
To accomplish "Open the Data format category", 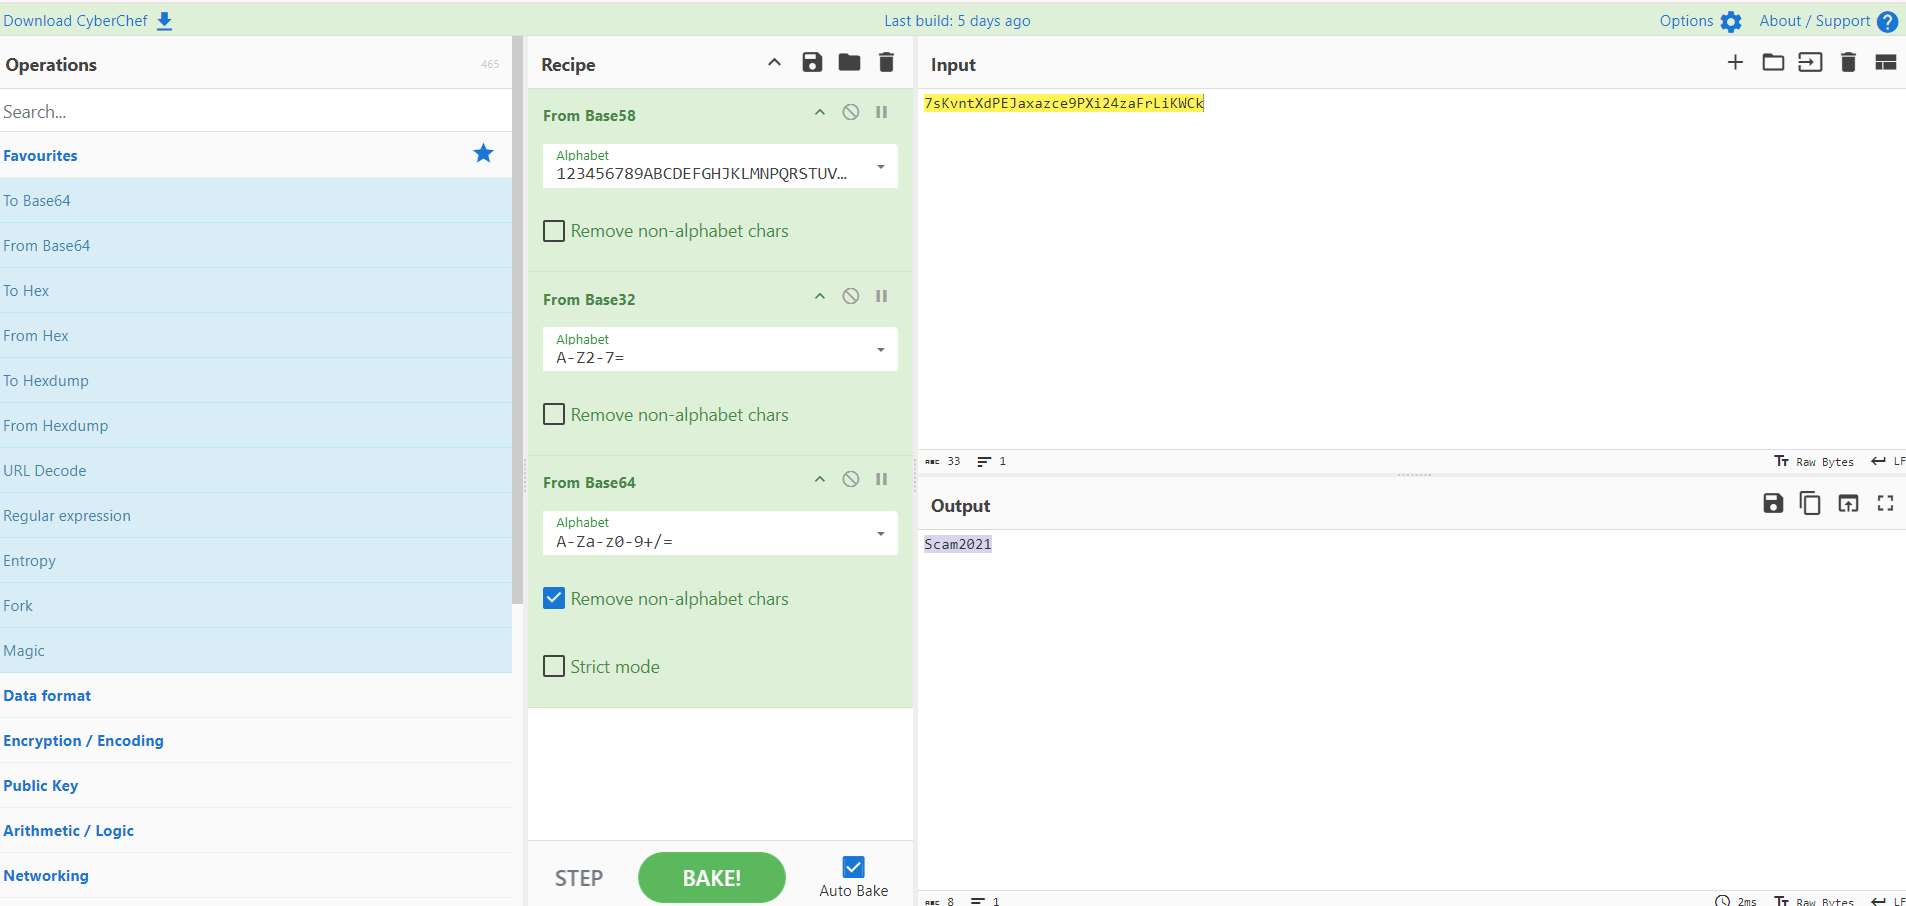I will [x=47, y=696].
